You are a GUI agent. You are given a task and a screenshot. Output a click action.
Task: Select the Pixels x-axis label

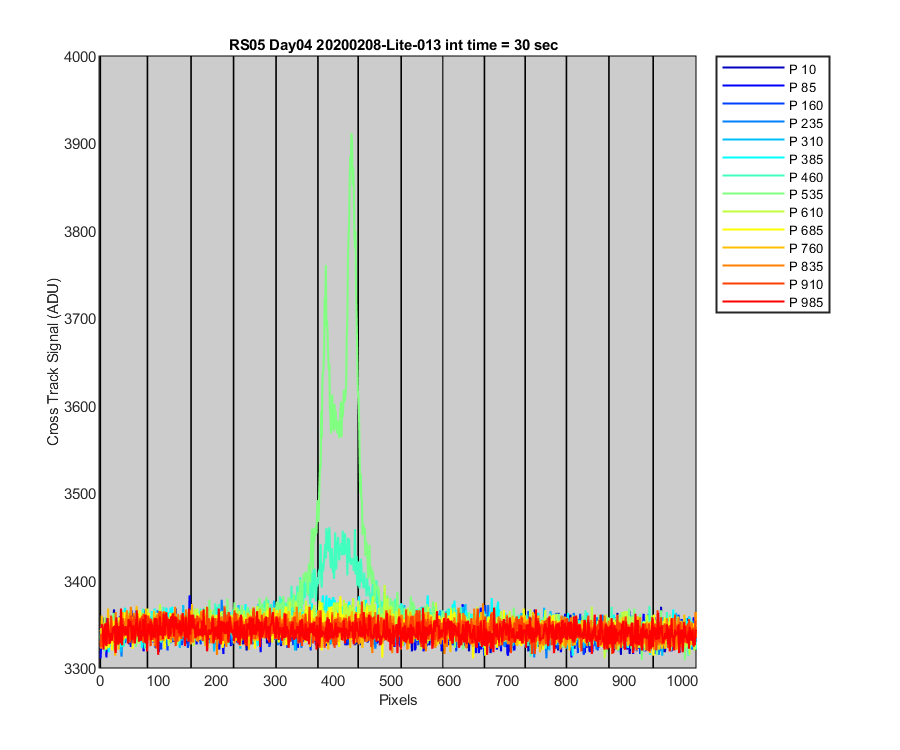(398, 700)
